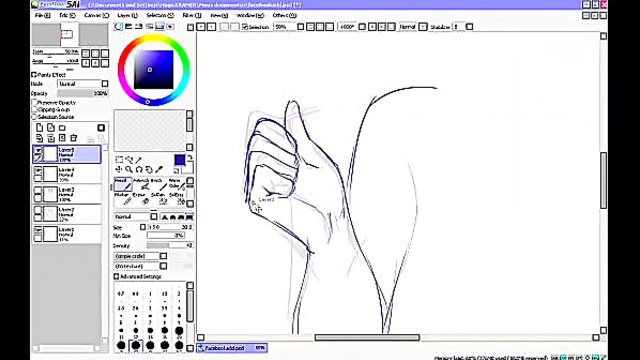This screenshot has height=360, width=640.
Task: Enable Clipping Group checkbox
Action: pyautogui.click(x=34, y=110)
